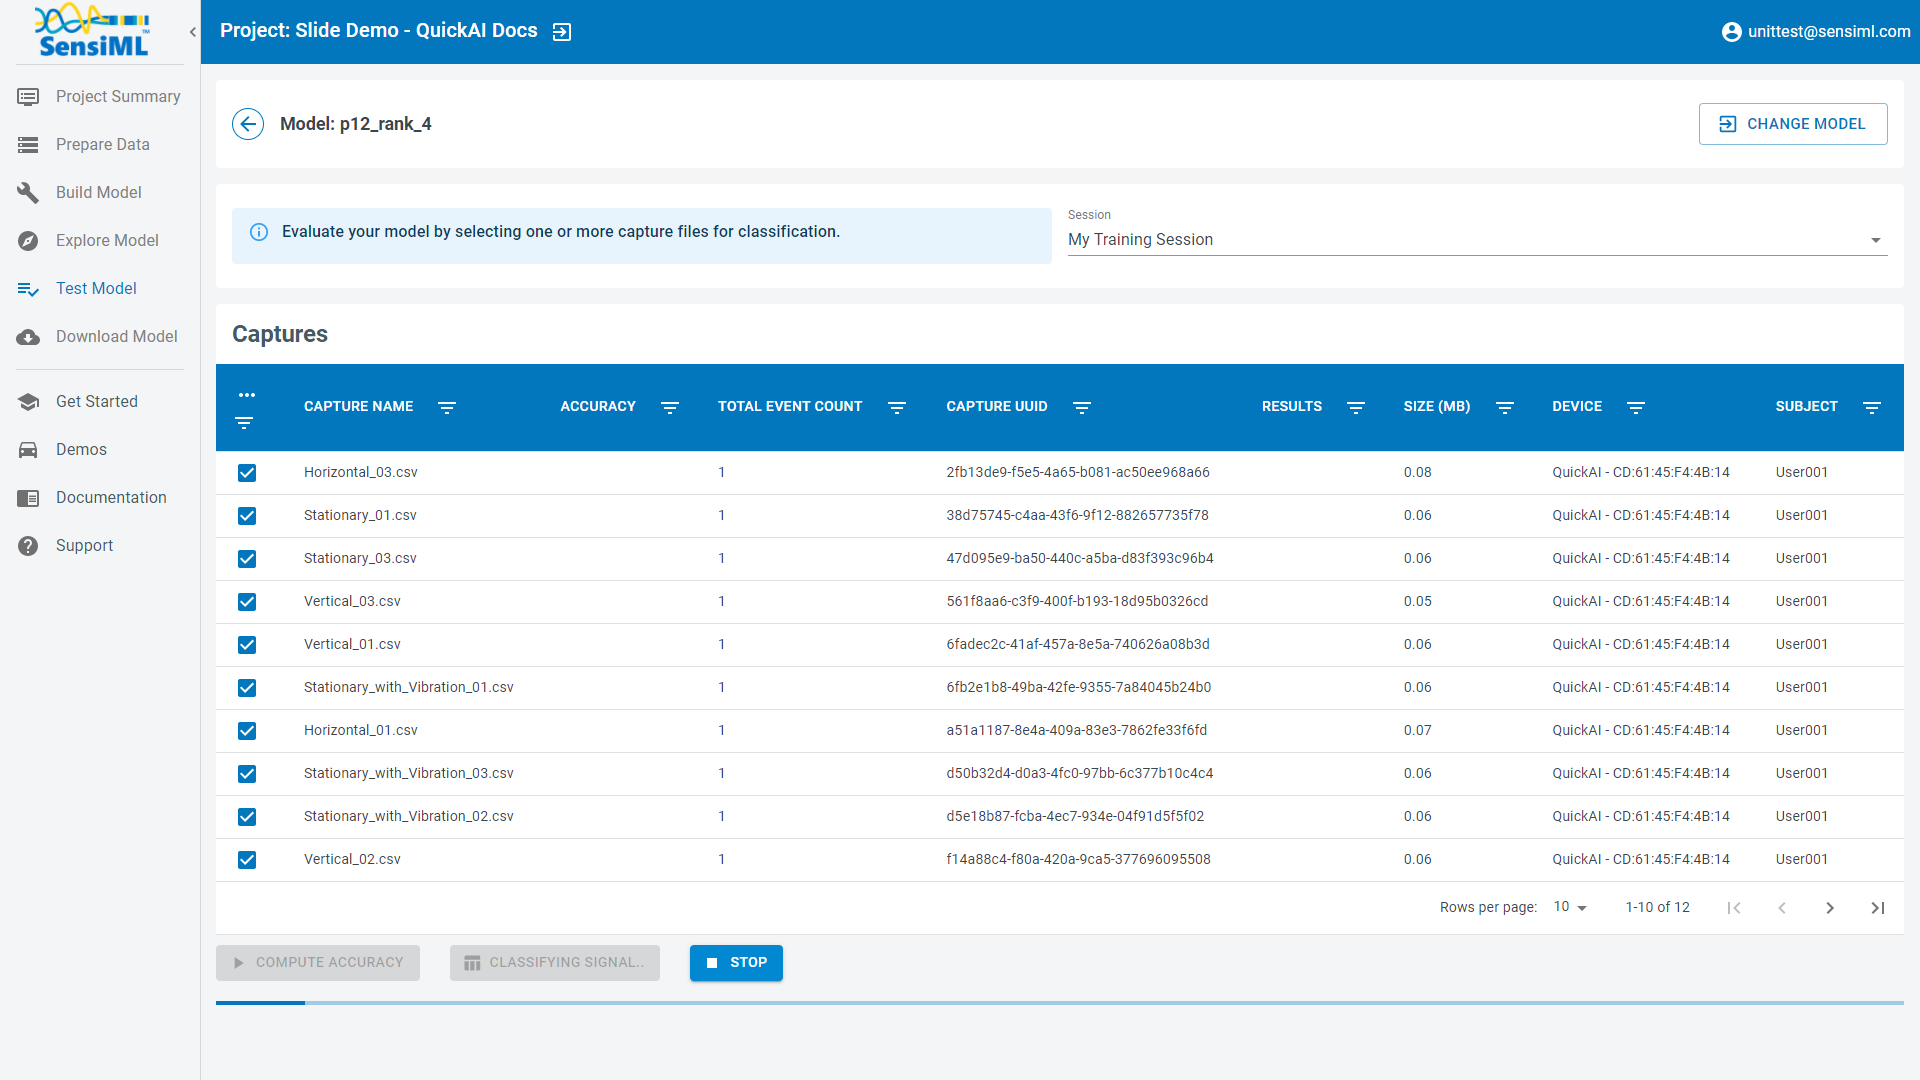
Task: Open Test Model in the sidebar
Action: click(100, 289)
